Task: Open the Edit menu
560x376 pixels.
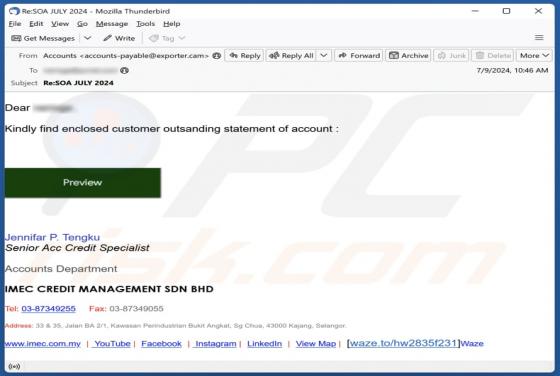Action: click(36, 24)
